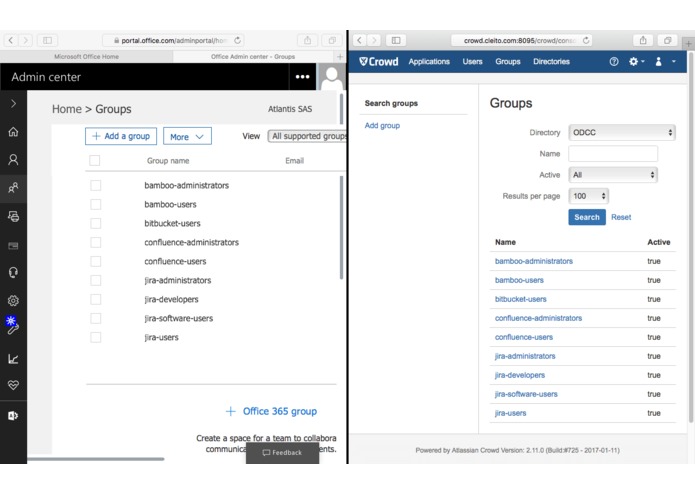Open Directories menu in Crowd
This screenshot has width=695, height=494.
pyautogui.click(x=551, y=62)
